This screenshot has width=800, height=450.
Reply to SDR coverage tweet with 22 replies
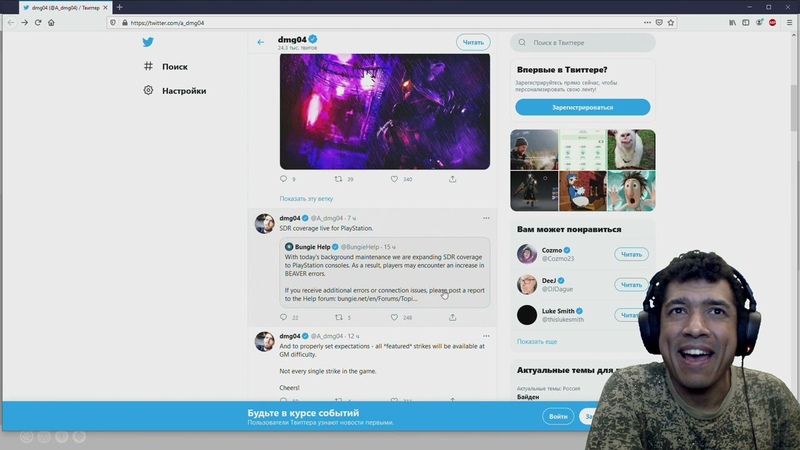[x=284, y=317]
